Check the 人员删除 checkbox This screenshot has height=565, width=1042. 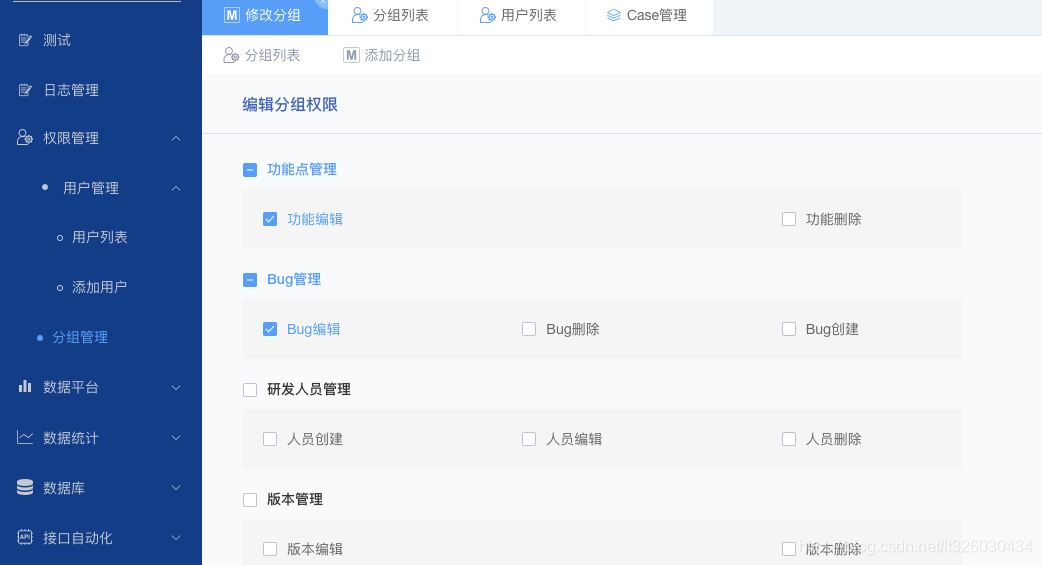(789, 439)
